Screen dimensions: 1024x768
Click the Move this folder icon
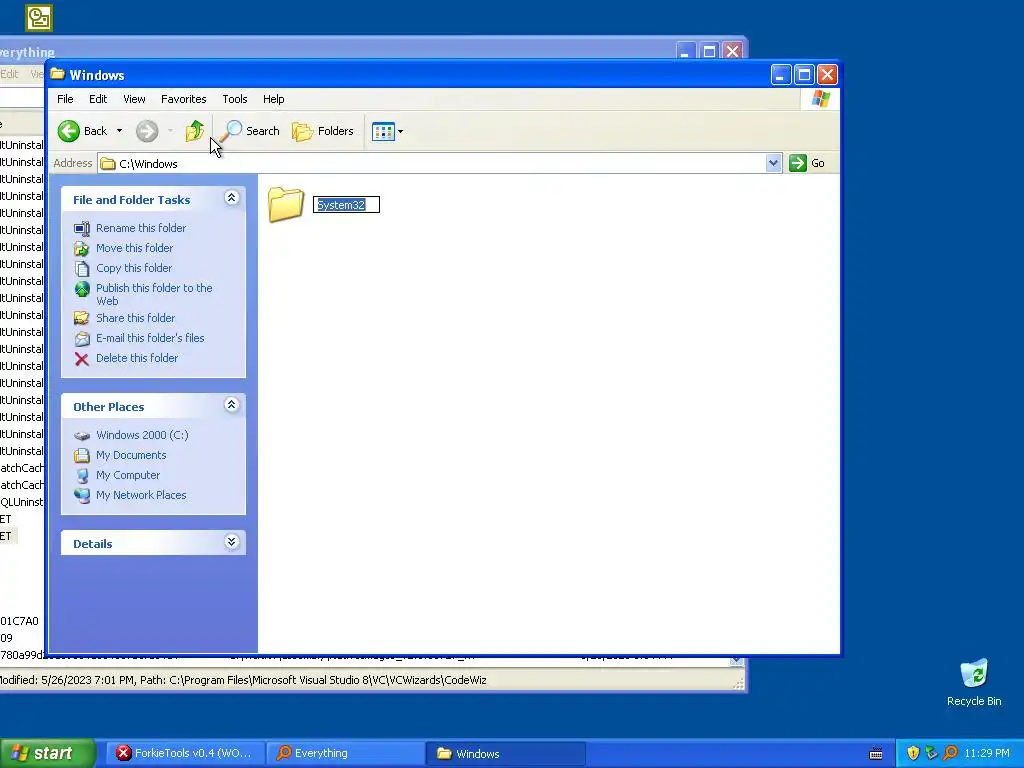[x=82, y=249]
